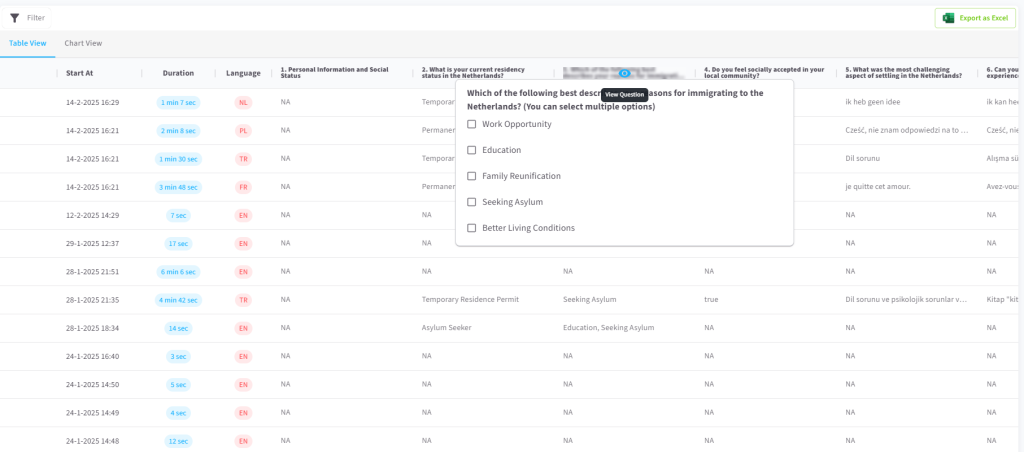Screen dimensions: 1024x452
Task: Click the date 28-1-2025 18:34
Action: tap(93, 328)
